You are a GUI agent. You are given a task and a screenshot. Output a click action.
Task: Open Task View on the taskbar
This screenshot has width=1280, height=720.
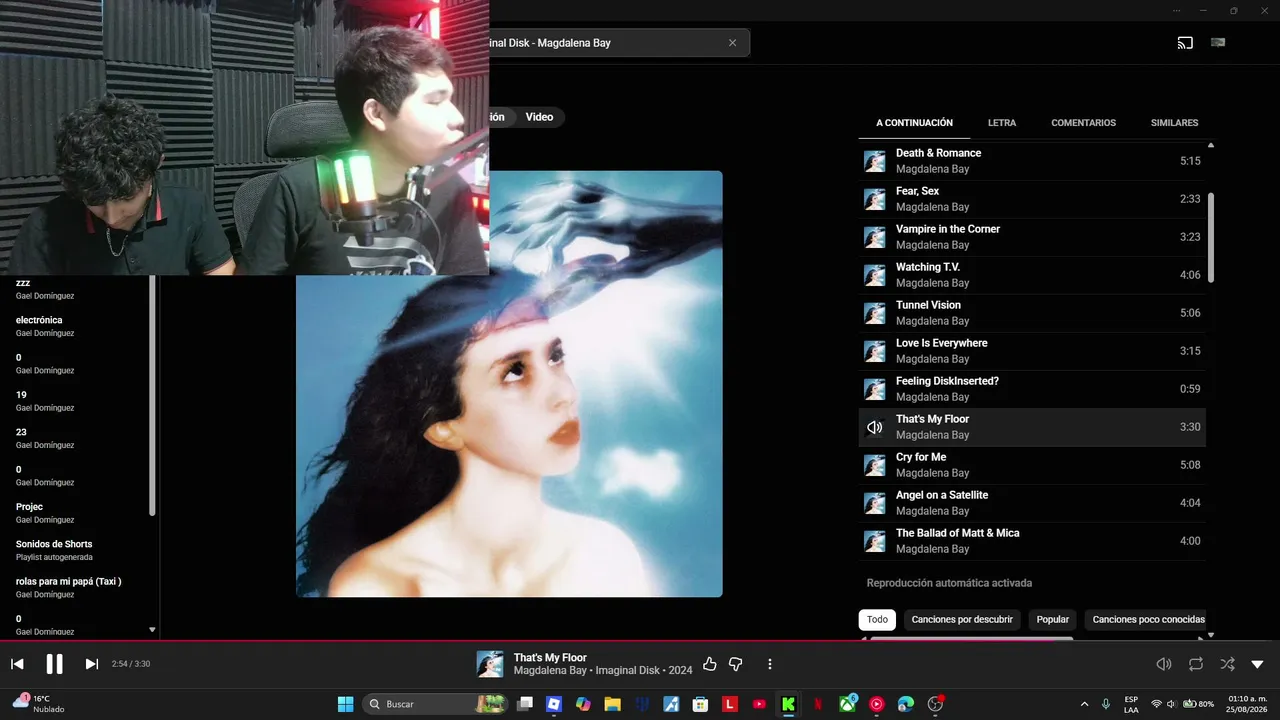[x=525, y=704]
